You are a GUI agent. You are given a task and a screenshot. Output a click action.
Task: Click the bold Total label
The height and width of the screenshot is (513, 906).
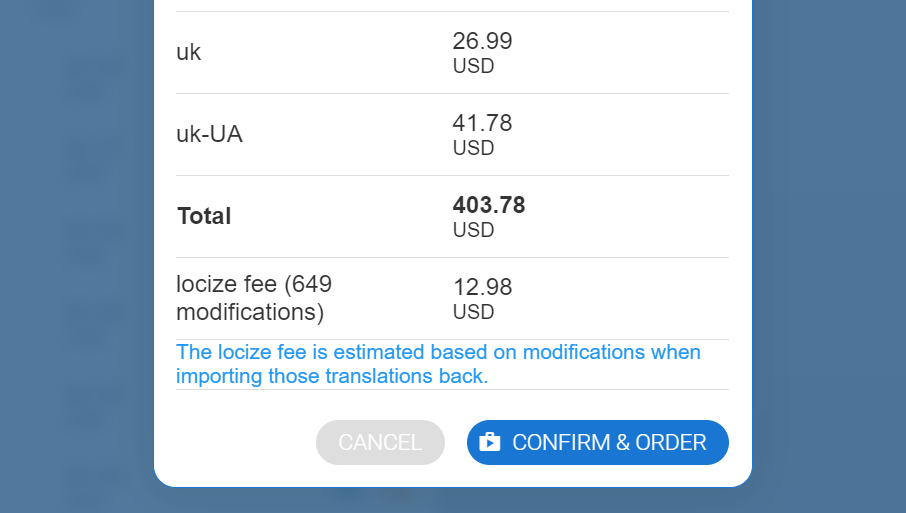coord(204,216)
